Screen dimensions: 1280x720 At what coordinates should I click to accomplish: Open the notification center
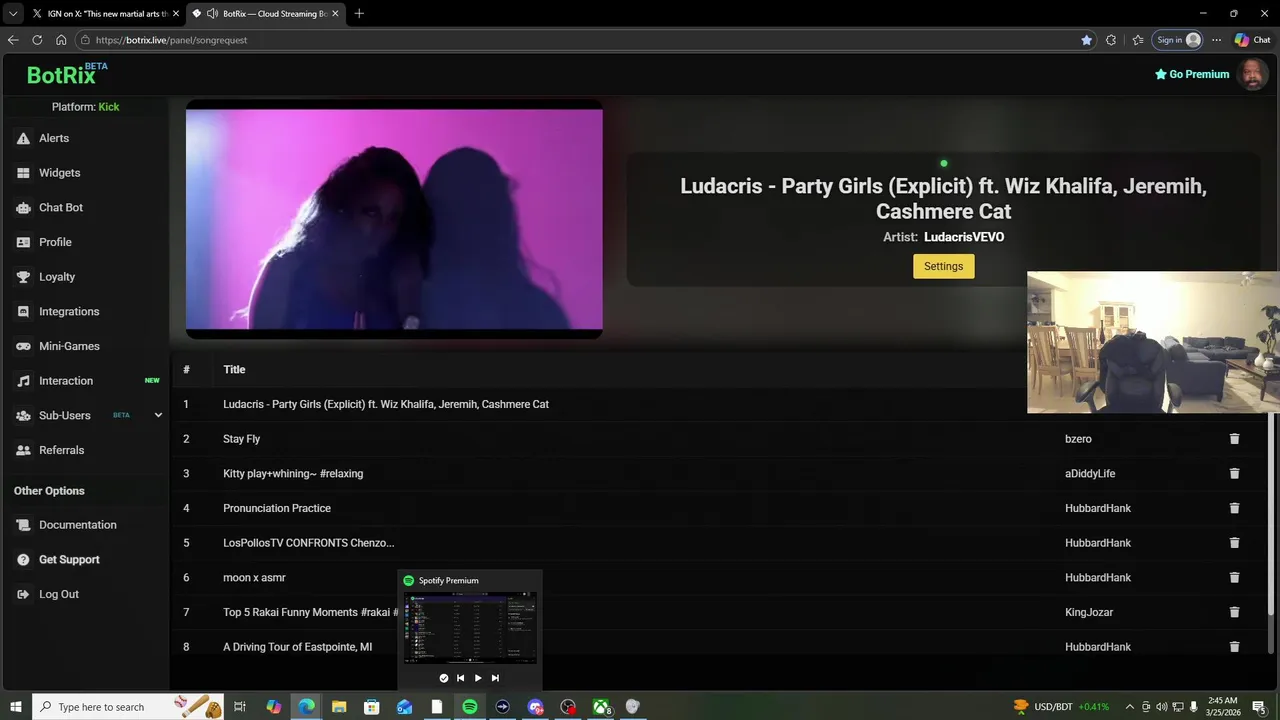pos(1259,707)
